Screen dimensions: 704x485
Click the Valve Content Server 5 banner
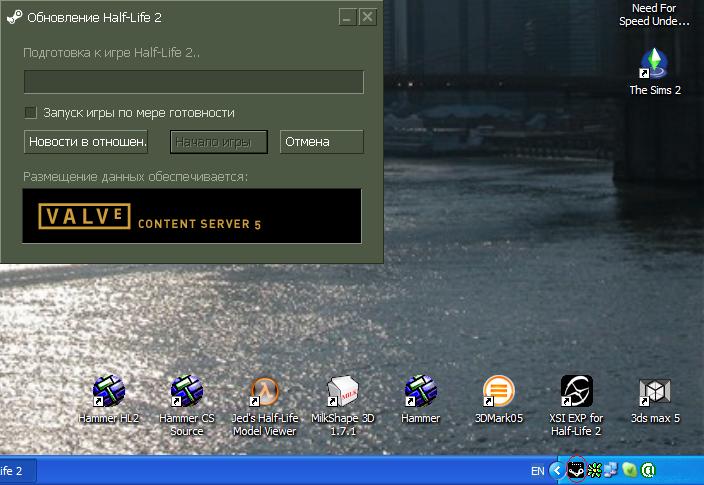click(192, 216)
